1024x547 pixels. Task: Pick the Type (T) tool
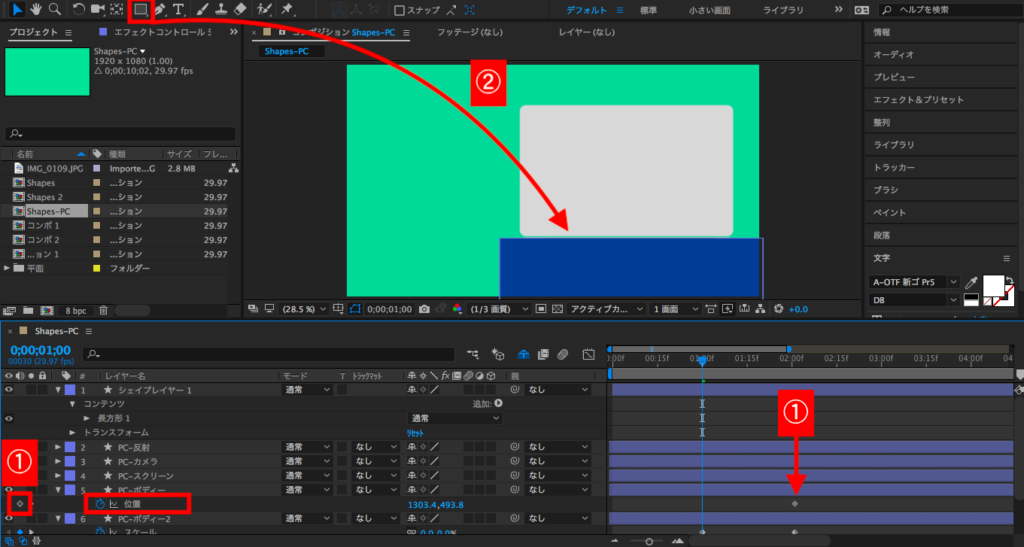coord(178,10)
